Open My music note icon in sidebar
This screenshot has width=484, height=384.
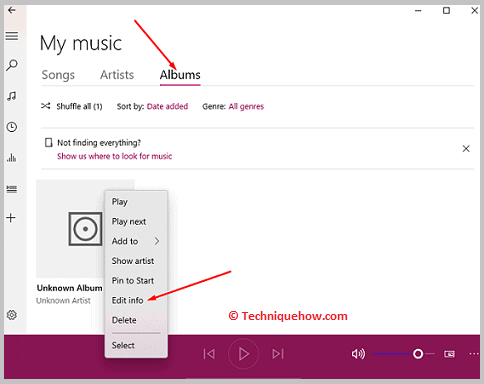pos(12,96)
